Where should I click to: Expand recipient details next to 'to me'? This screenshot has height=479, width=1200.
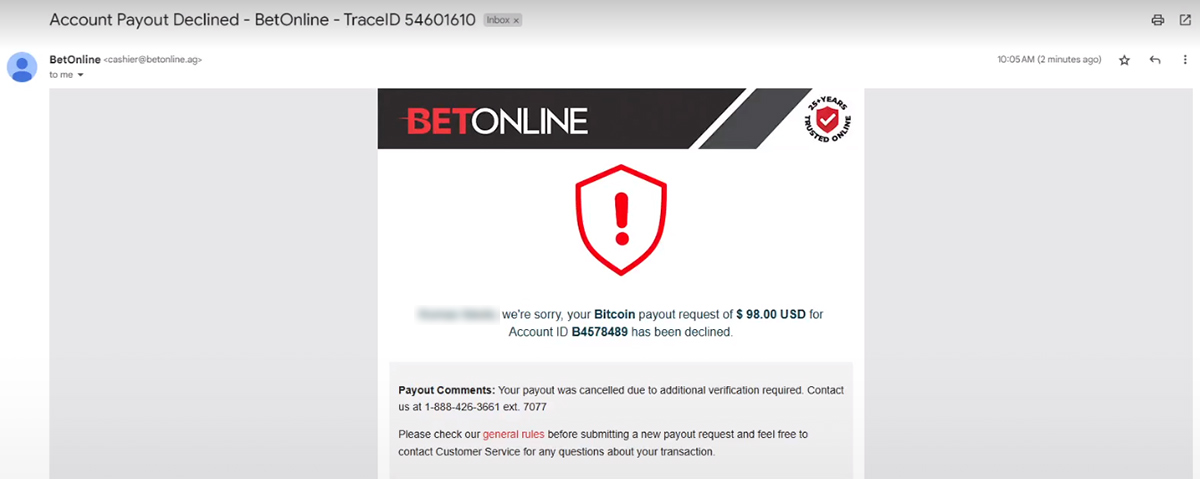pyautogui.click(x=80, y=75)
